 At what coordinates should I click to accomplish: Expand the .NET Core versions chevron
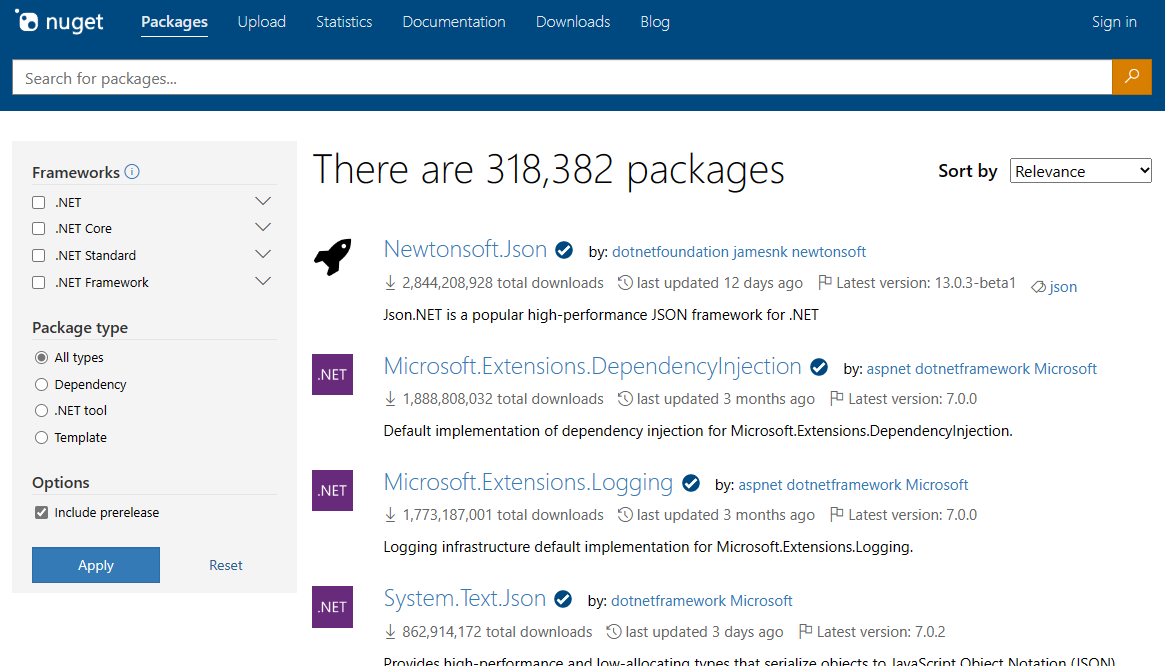(263, 227)
